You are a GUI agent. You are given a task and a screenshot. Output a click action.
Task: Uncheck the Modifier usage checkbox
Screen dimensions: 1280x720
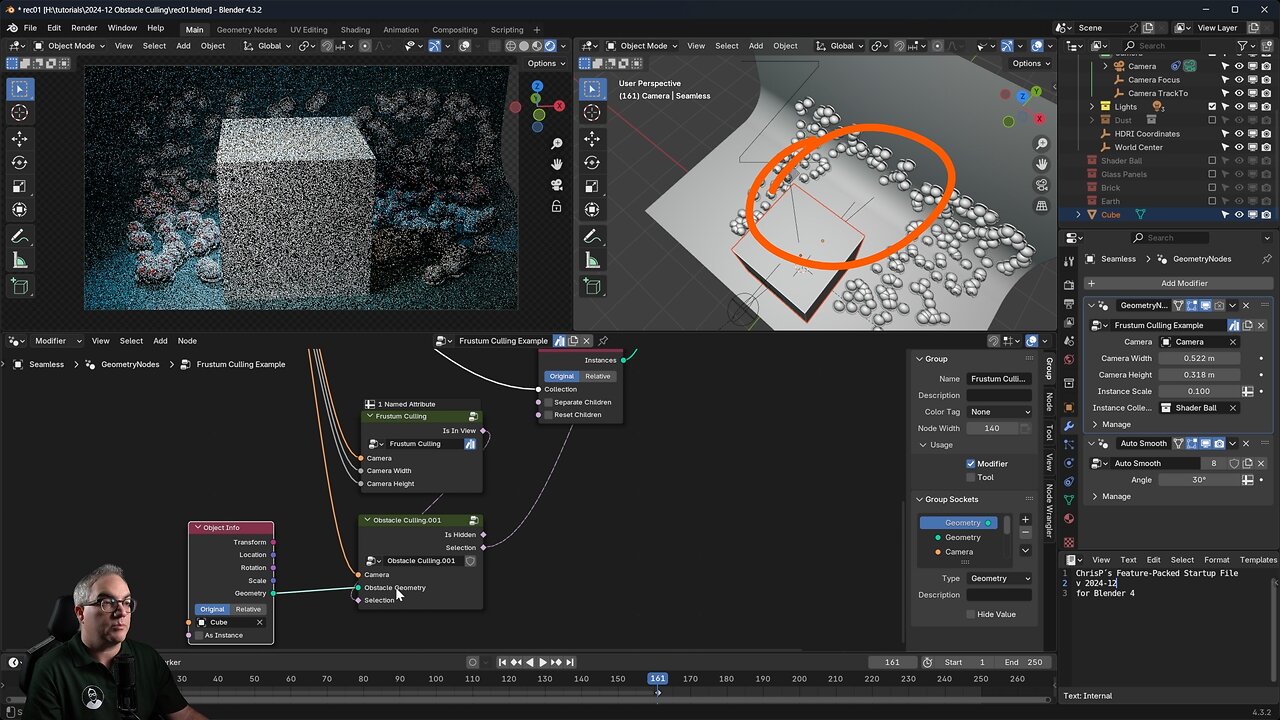pyautogui.click(x=971, y=464)
